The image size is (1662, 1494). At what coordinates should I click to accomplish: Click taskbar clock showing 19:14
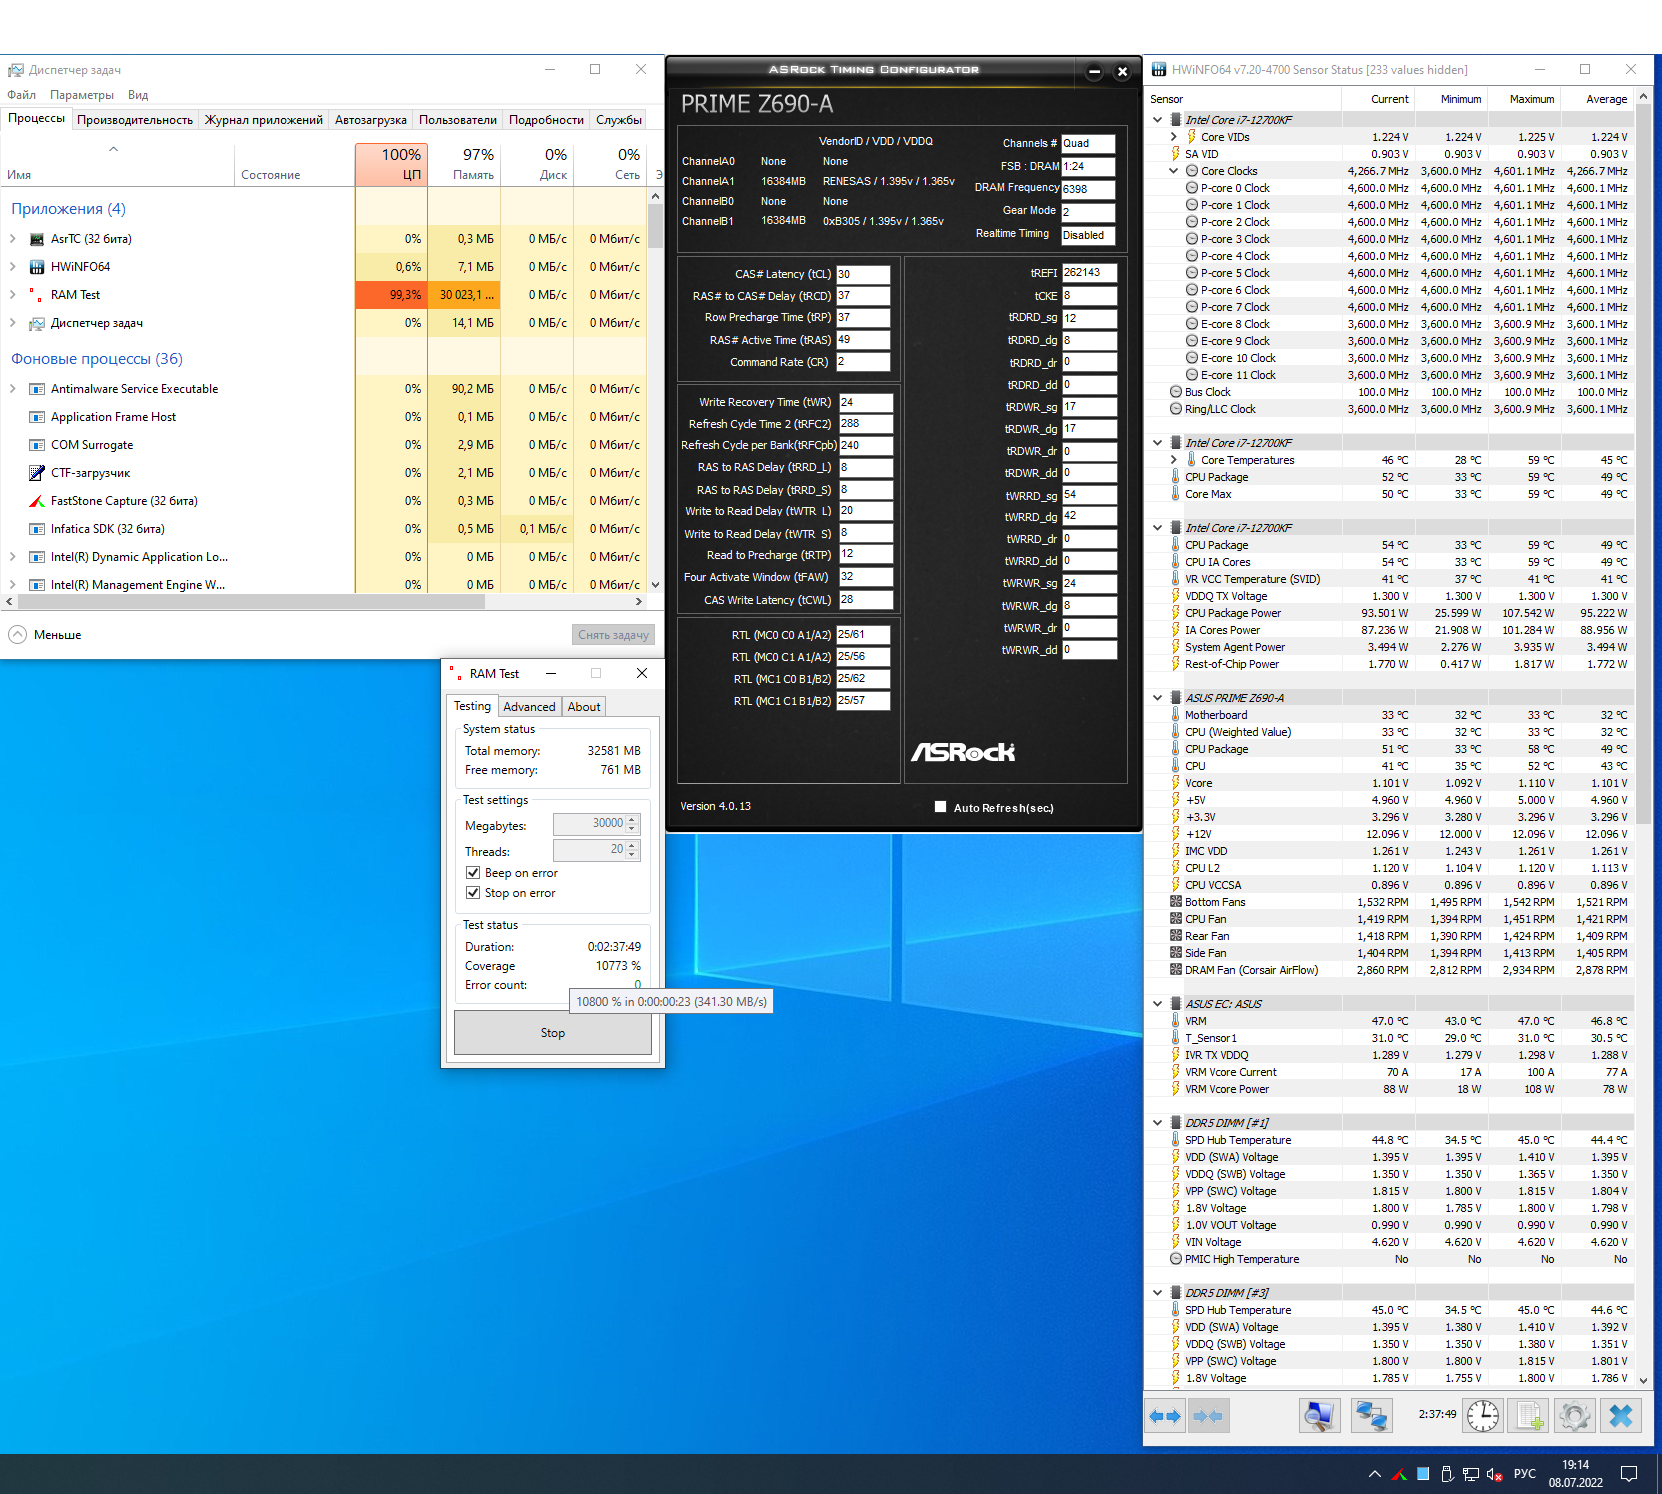point(1576,1474)
